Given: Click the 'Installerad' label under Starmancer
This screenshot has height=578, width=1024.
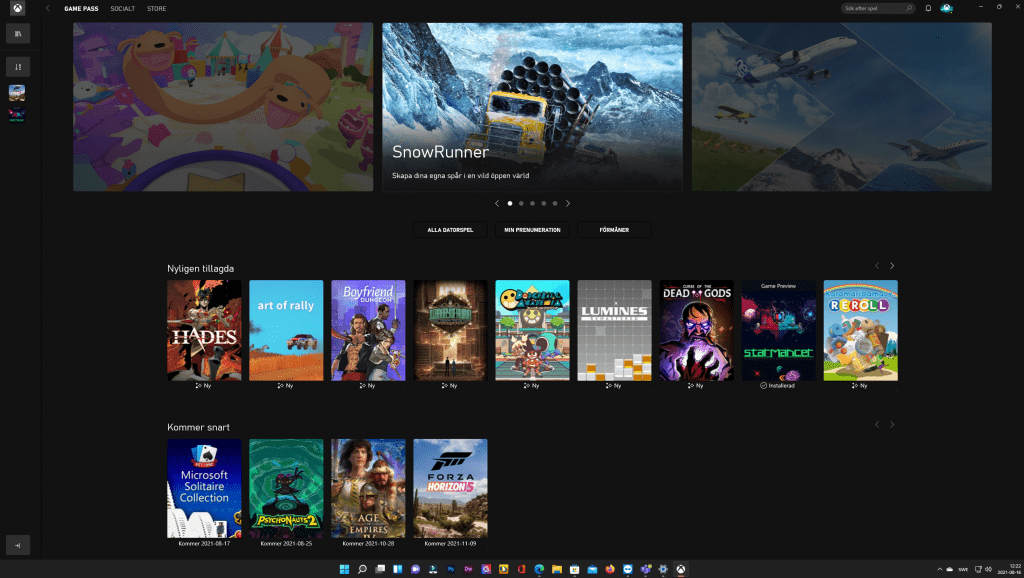Looking at the screenshot, I should point(778,386).
